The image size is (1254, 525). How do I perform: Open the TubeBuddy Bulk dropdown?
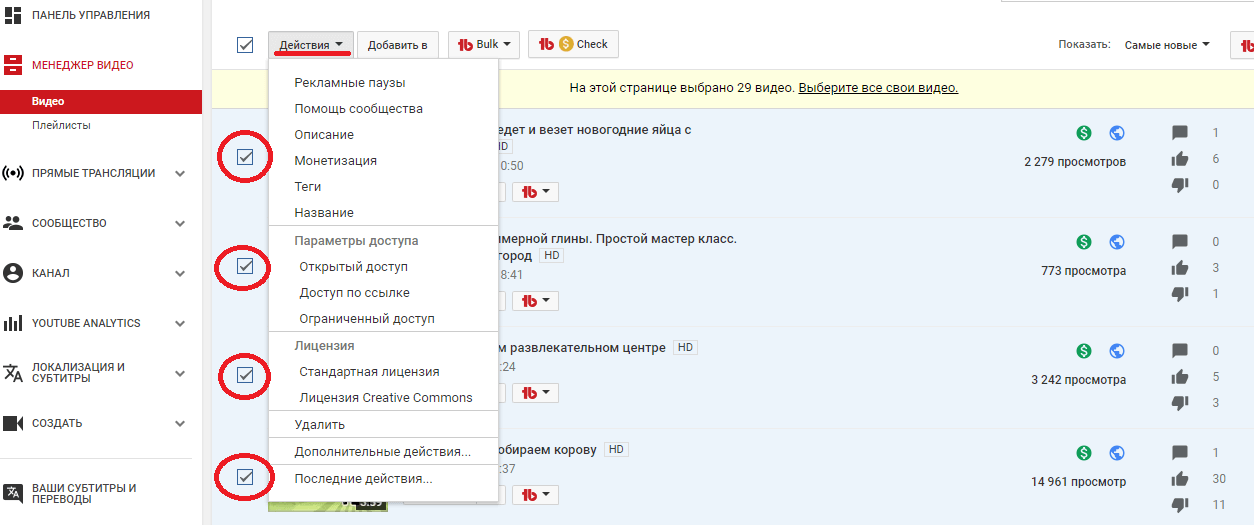point(484,44)
